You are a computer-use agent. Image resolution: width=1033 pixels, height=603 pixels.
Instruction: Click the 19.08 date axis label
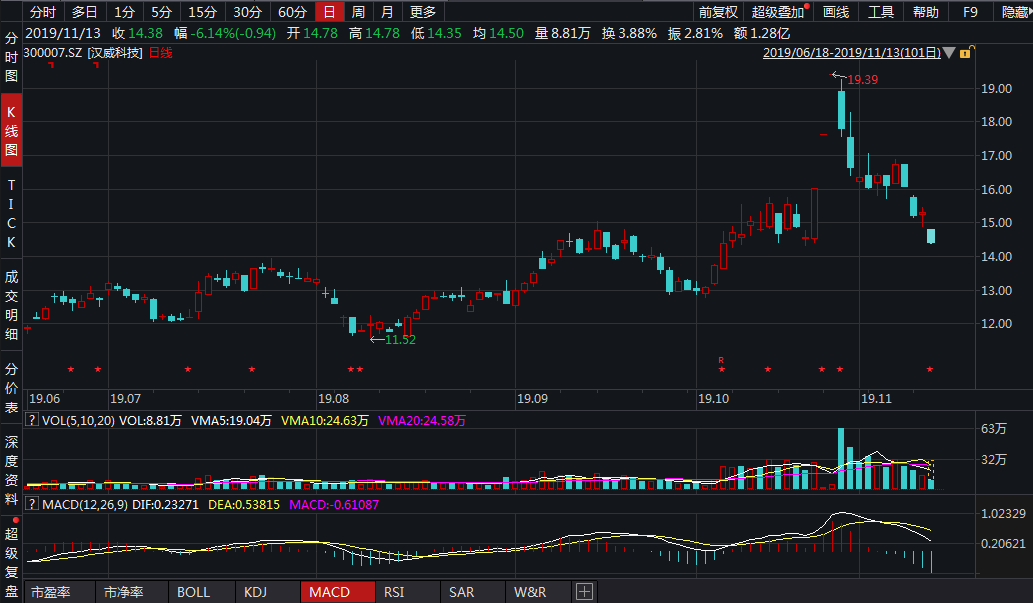pyautogui.click(x=333, y=399)
